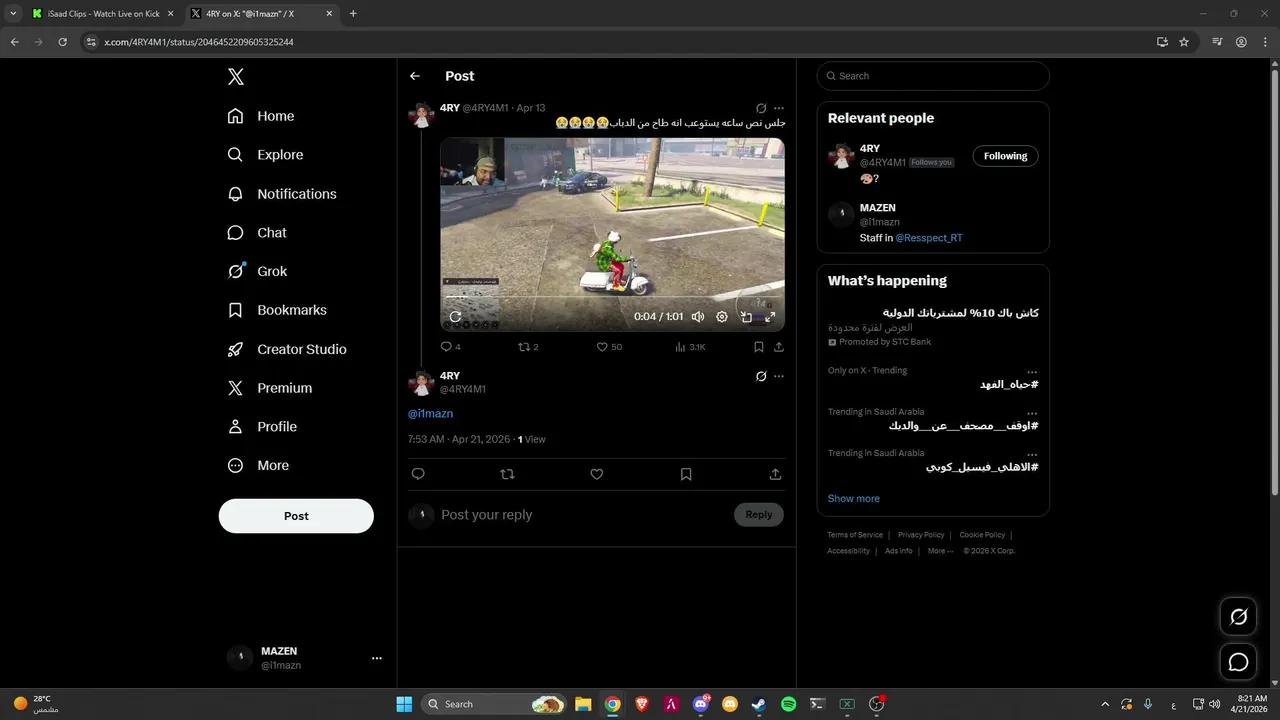Open options for the اوقف__مصحف__عن__والديك# trend
This screenshot has height=720, width=1280.
click(1032, 413)
